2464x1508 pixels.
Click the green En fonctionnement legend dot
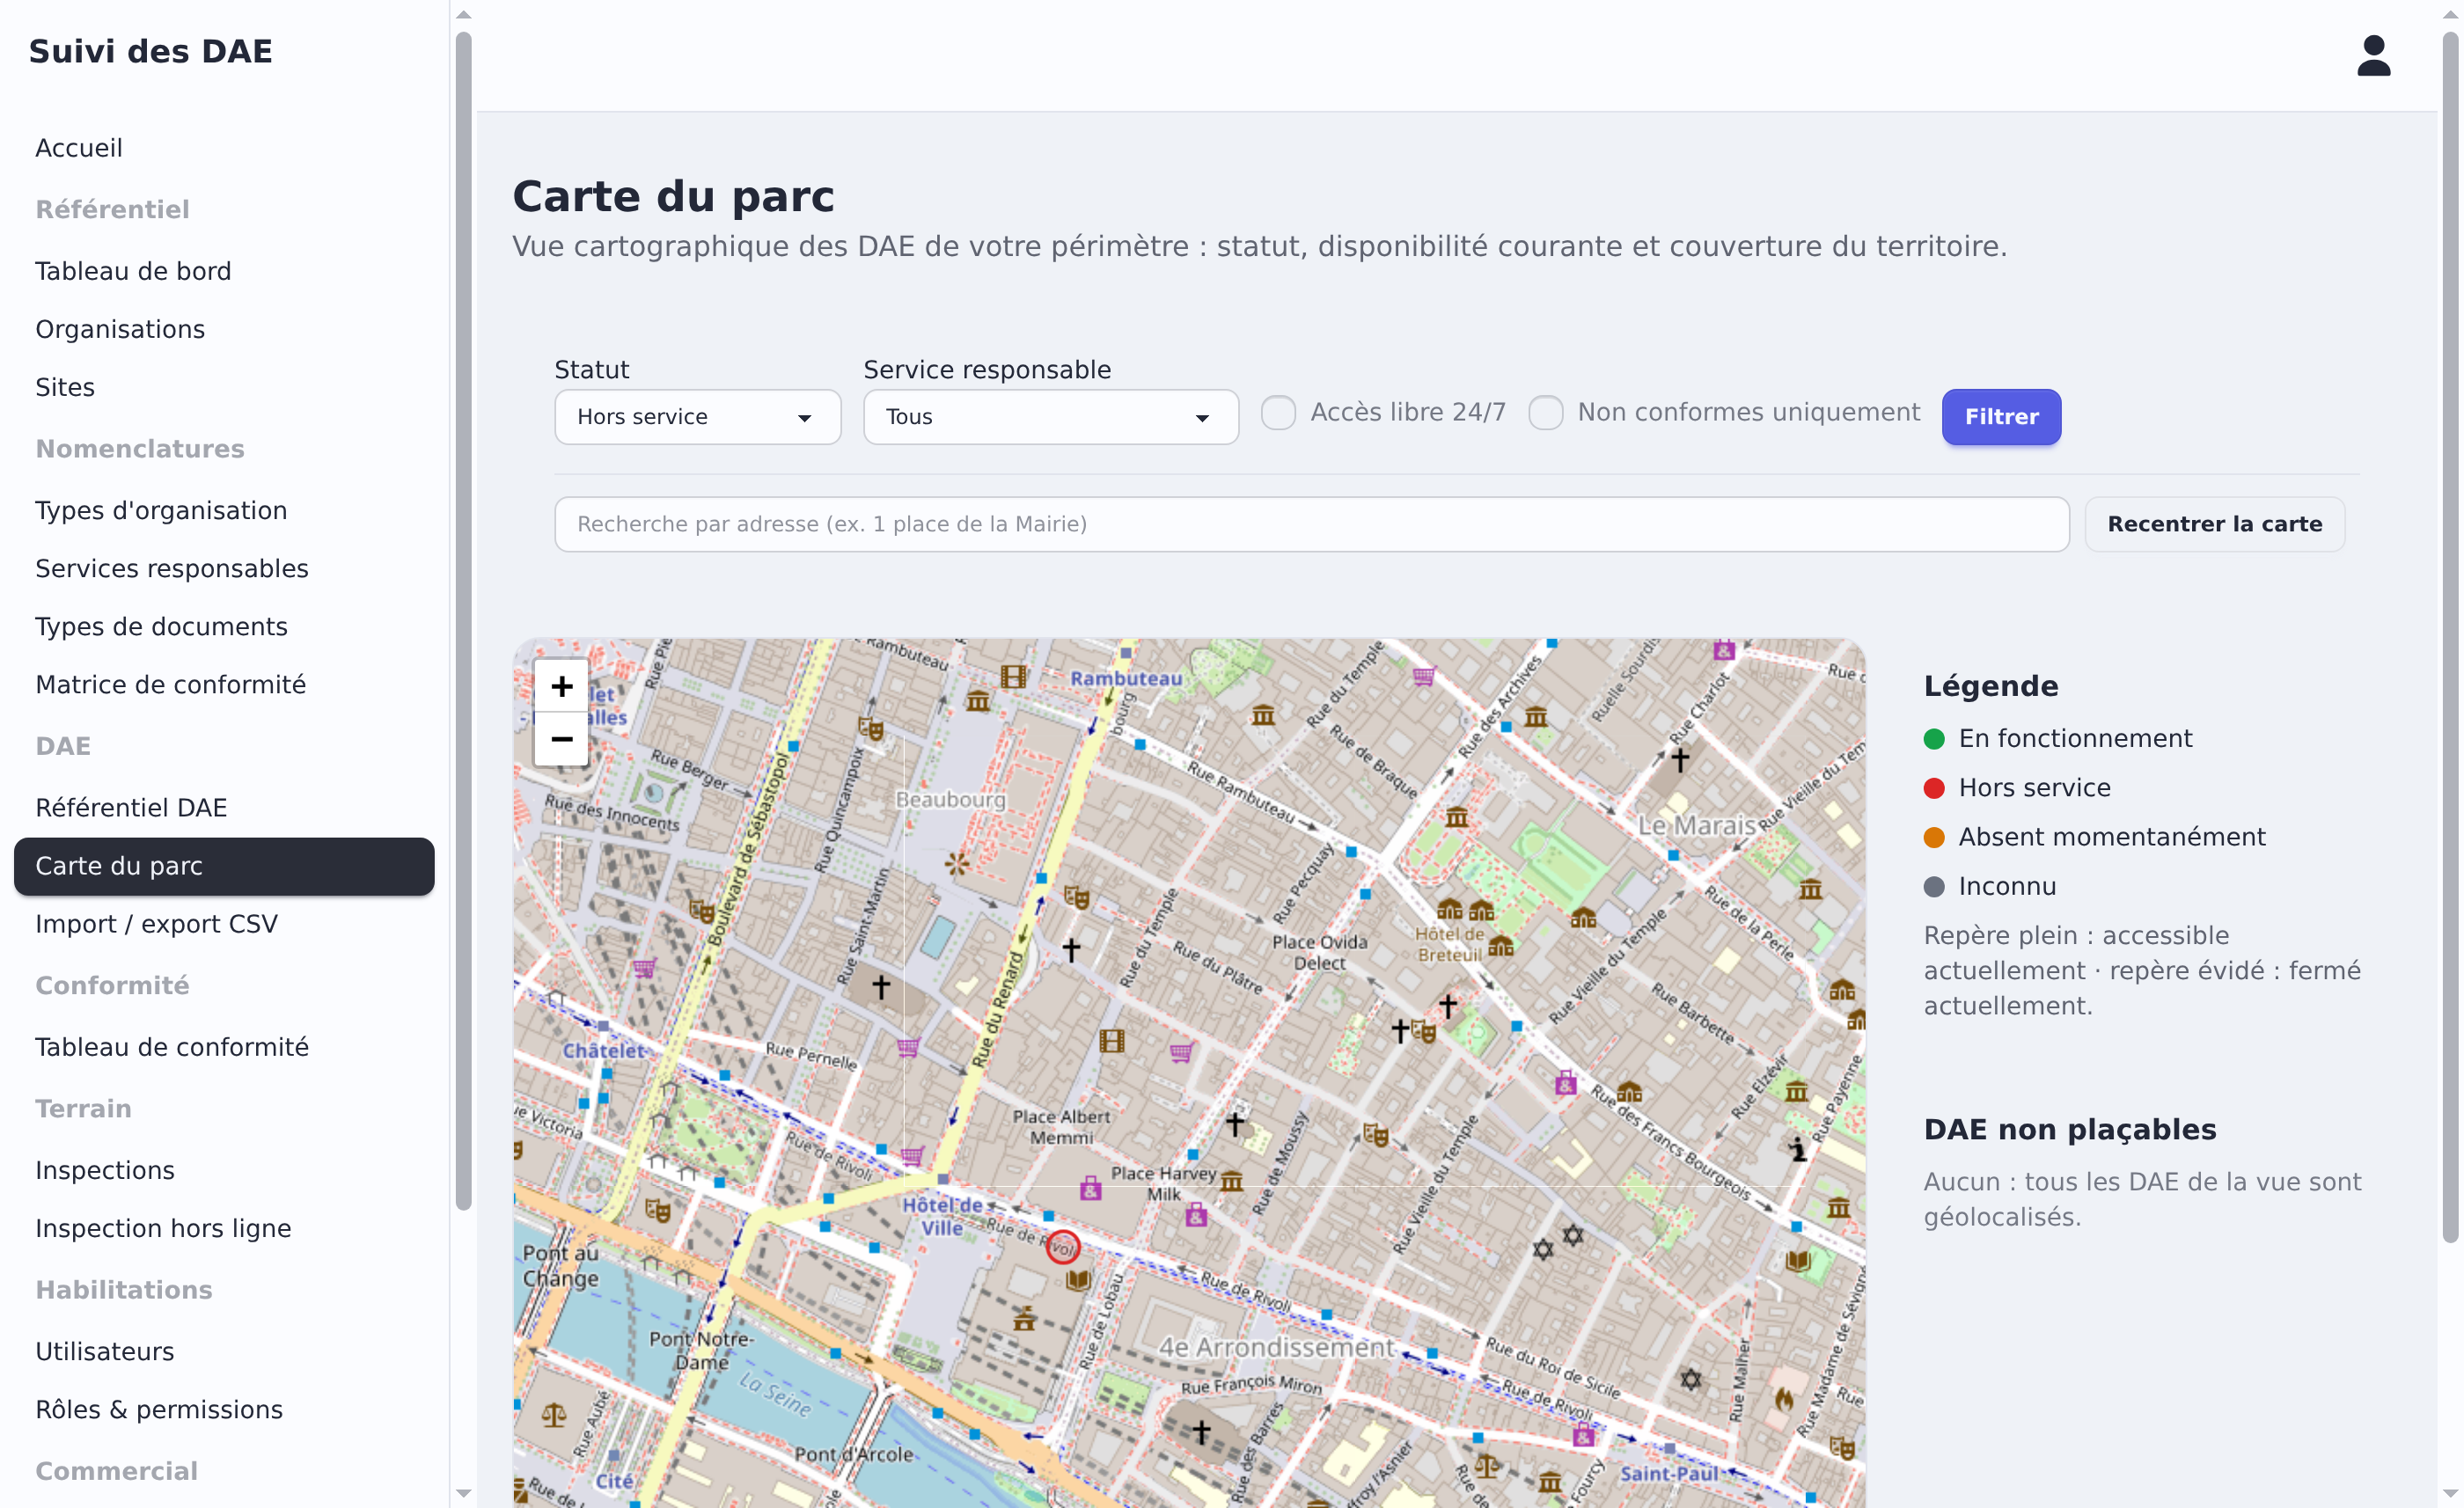point(1934,739)
